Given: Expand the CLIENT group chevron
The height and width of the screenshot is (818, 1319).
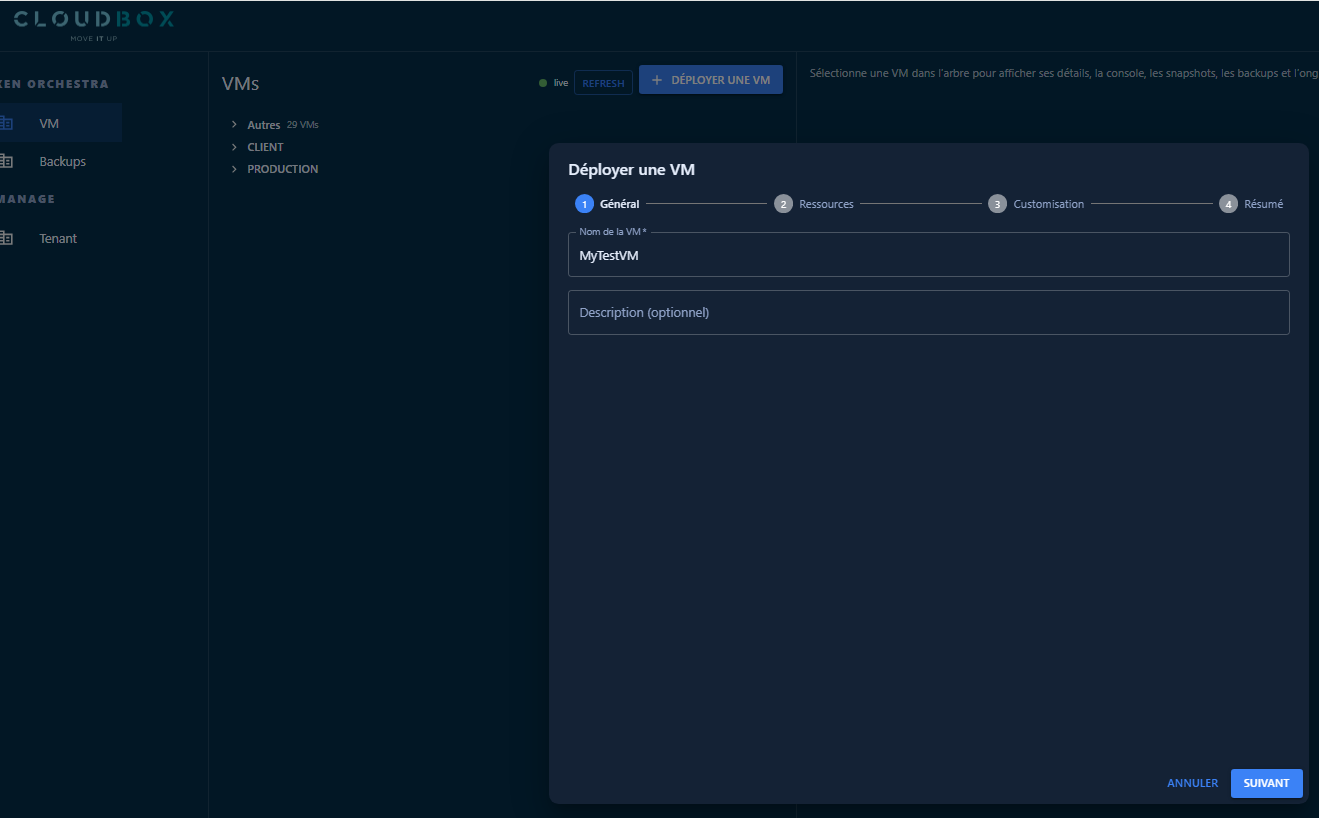Looking at the screenshot, I should 235,147.
